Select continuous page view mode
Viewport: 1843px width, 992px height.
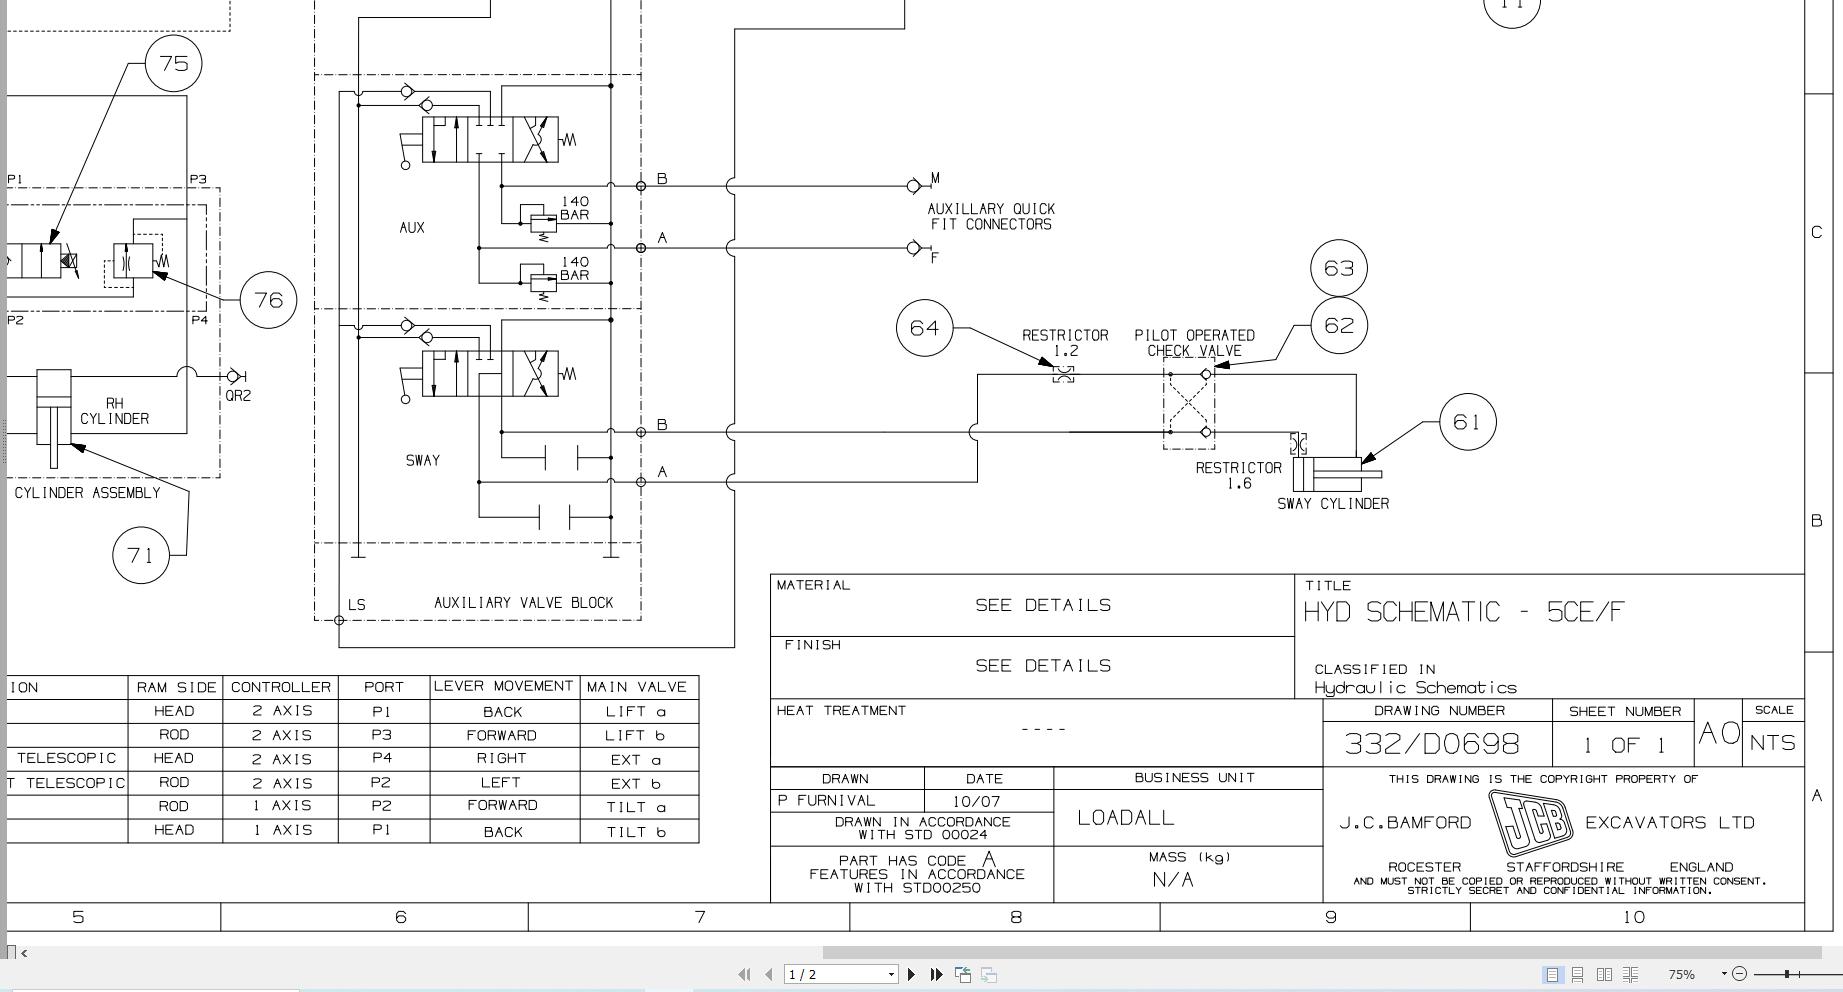(x=1578, y=974)
